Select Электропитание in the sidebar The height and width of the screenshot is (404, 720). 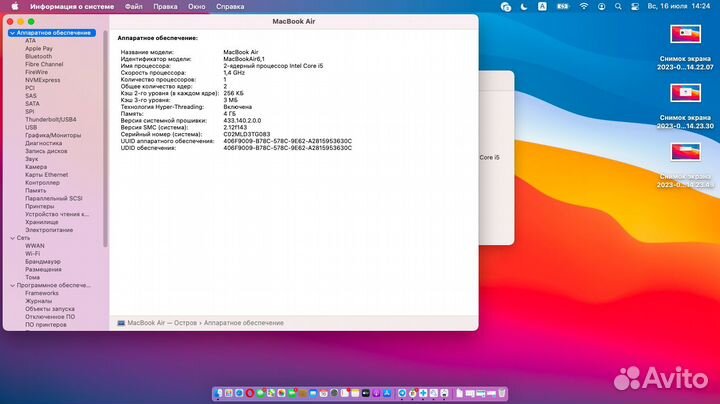(x=49, y=230)
